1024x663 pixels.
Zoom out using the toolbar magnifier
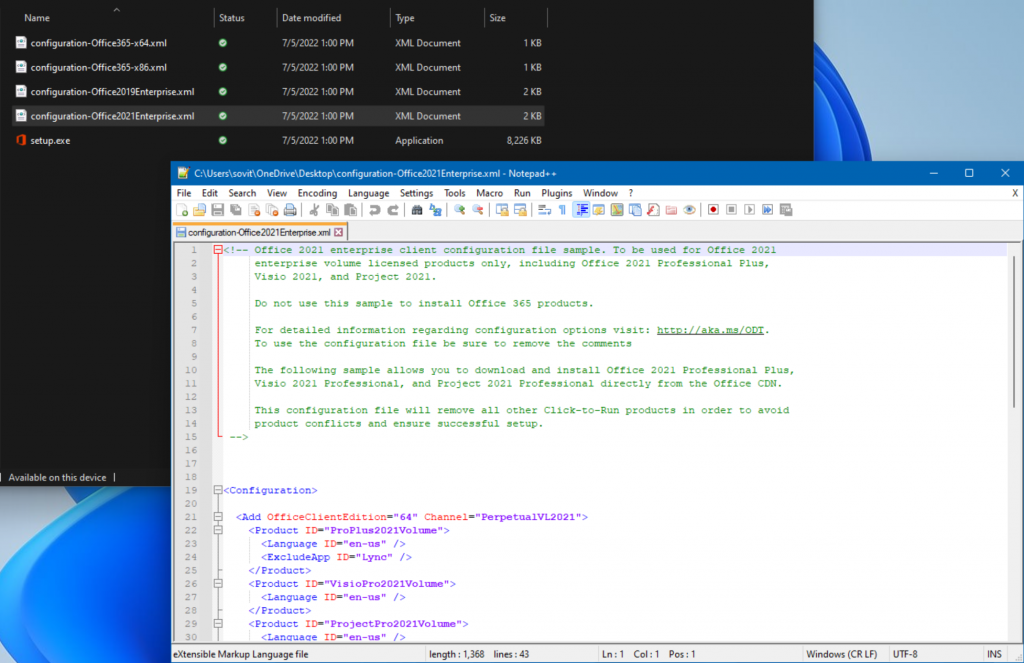tap(477, 210)
